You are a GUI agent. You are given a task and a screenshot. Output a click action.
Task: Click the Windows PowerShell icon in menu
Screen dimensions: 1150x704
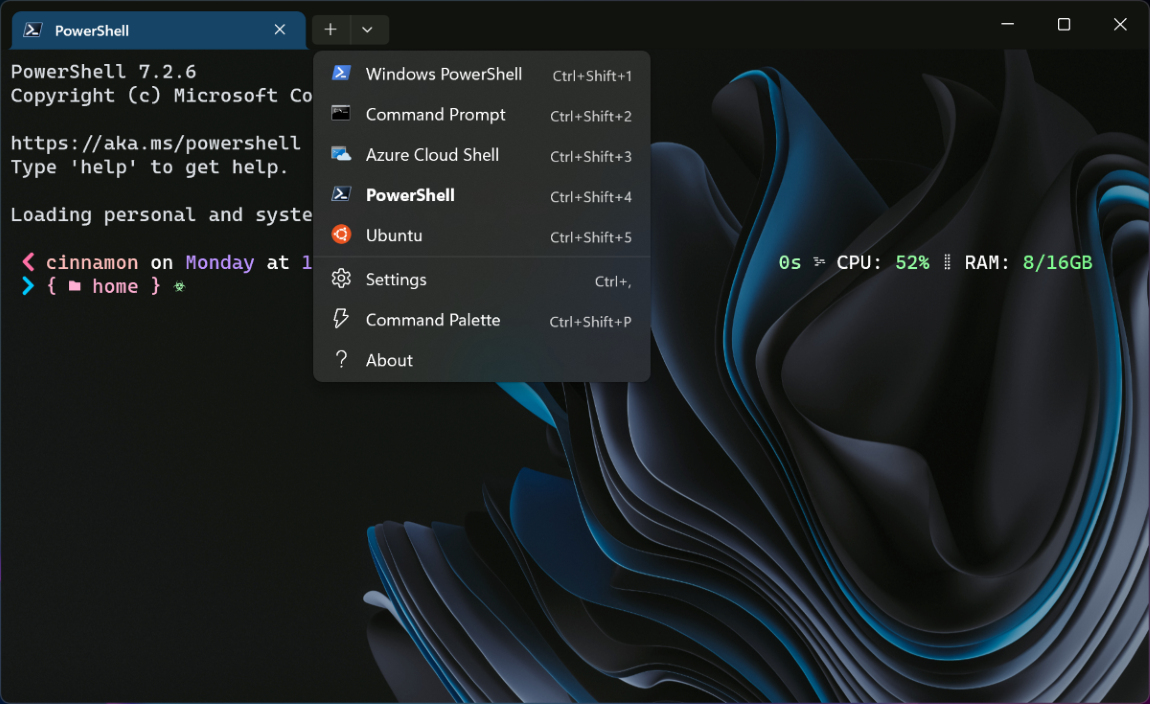(341, 74)
